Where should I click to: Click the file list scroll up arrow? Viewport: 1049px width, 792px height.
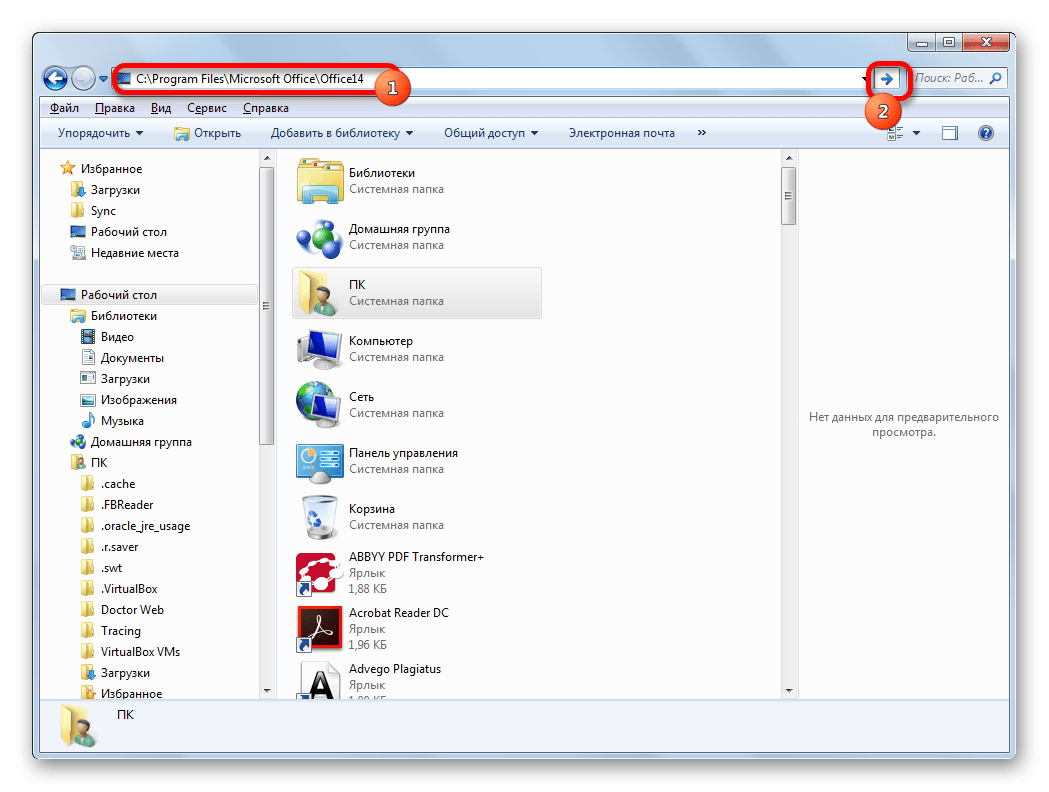click(789, 159)
